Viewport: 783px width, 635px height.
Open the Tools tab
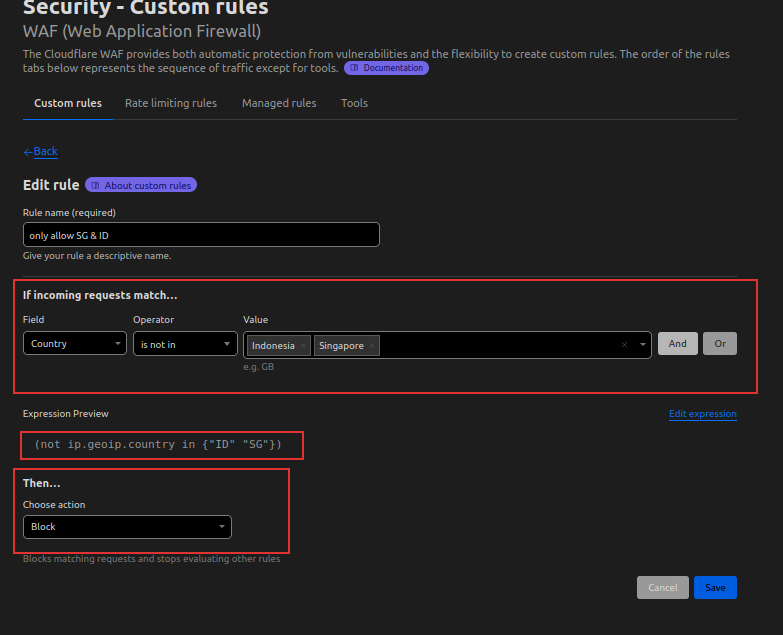[354, 103]
